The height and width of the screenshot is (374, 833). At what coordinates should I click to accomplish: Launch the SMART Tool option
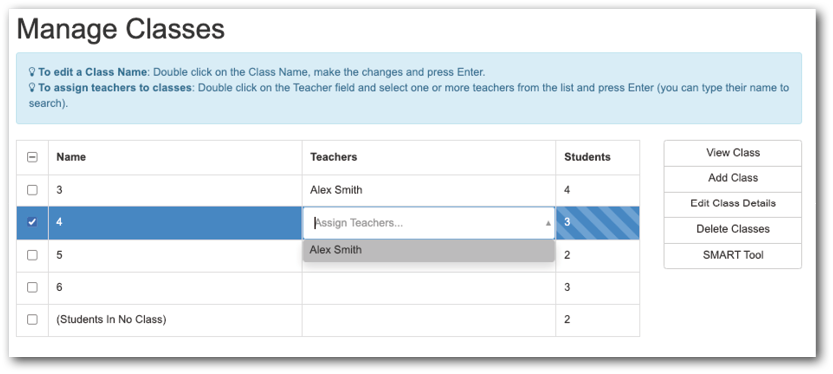coord(733,256)
